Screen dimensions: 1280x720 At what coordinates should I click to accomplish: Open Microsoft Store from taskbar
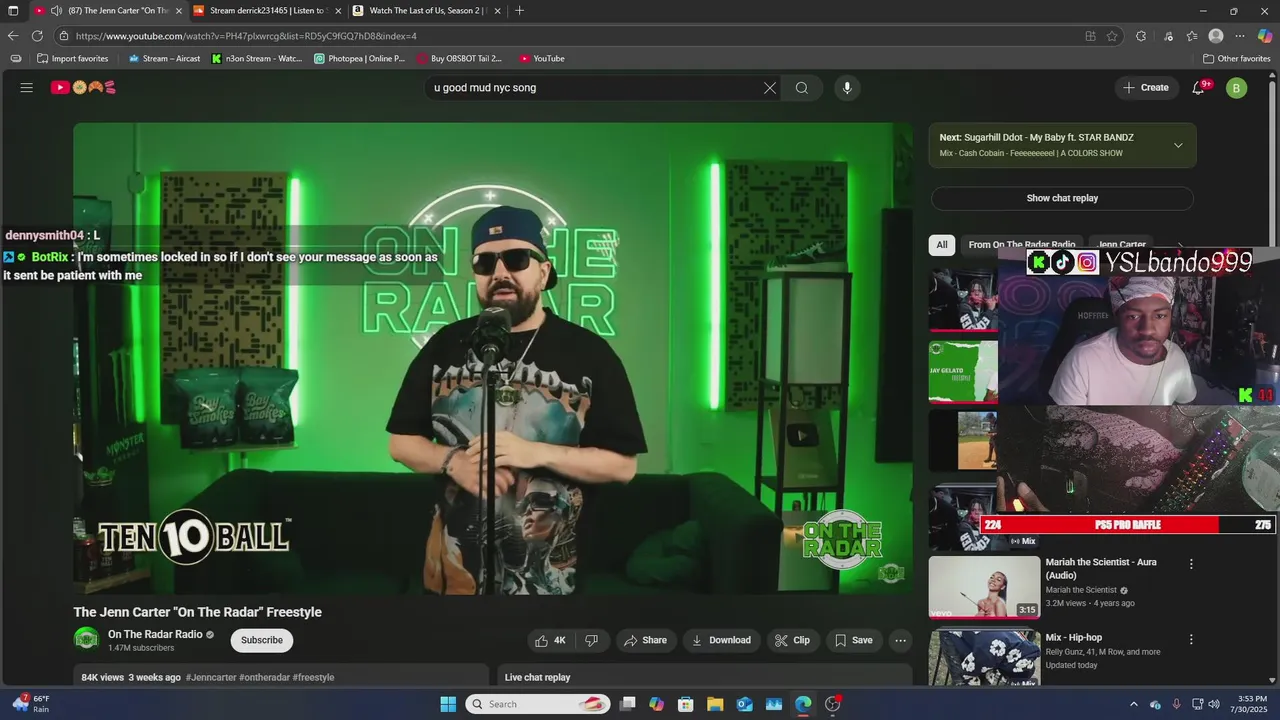click(x=685, y=704)
